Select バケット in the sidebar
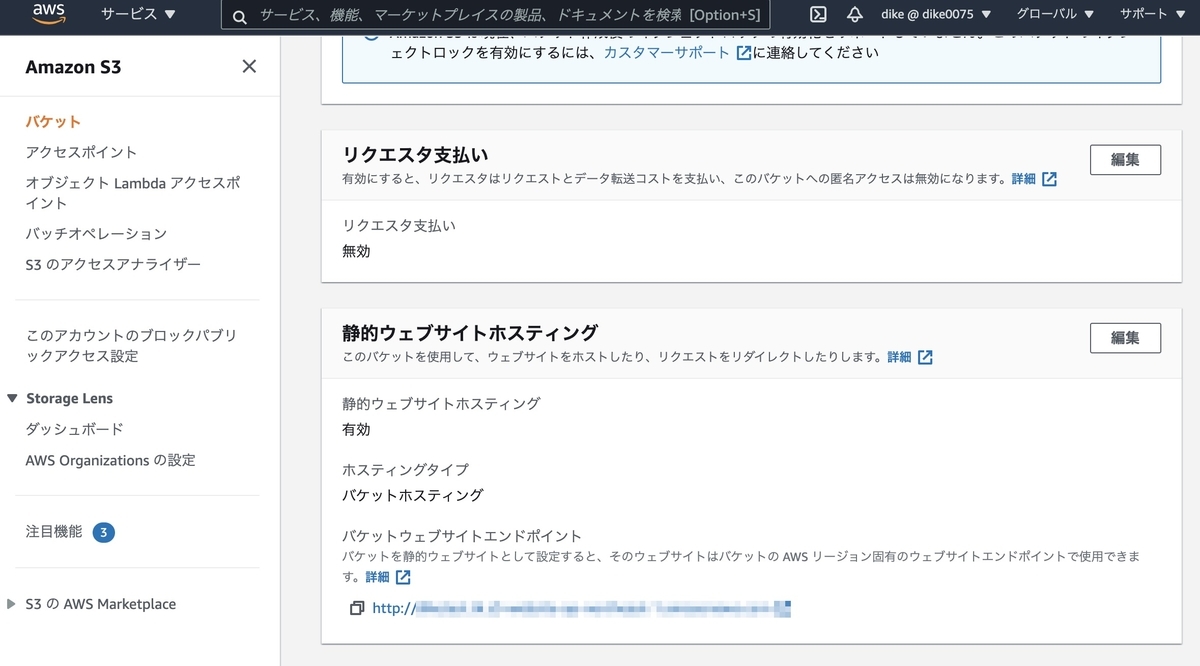 click(x=53, y=121)
